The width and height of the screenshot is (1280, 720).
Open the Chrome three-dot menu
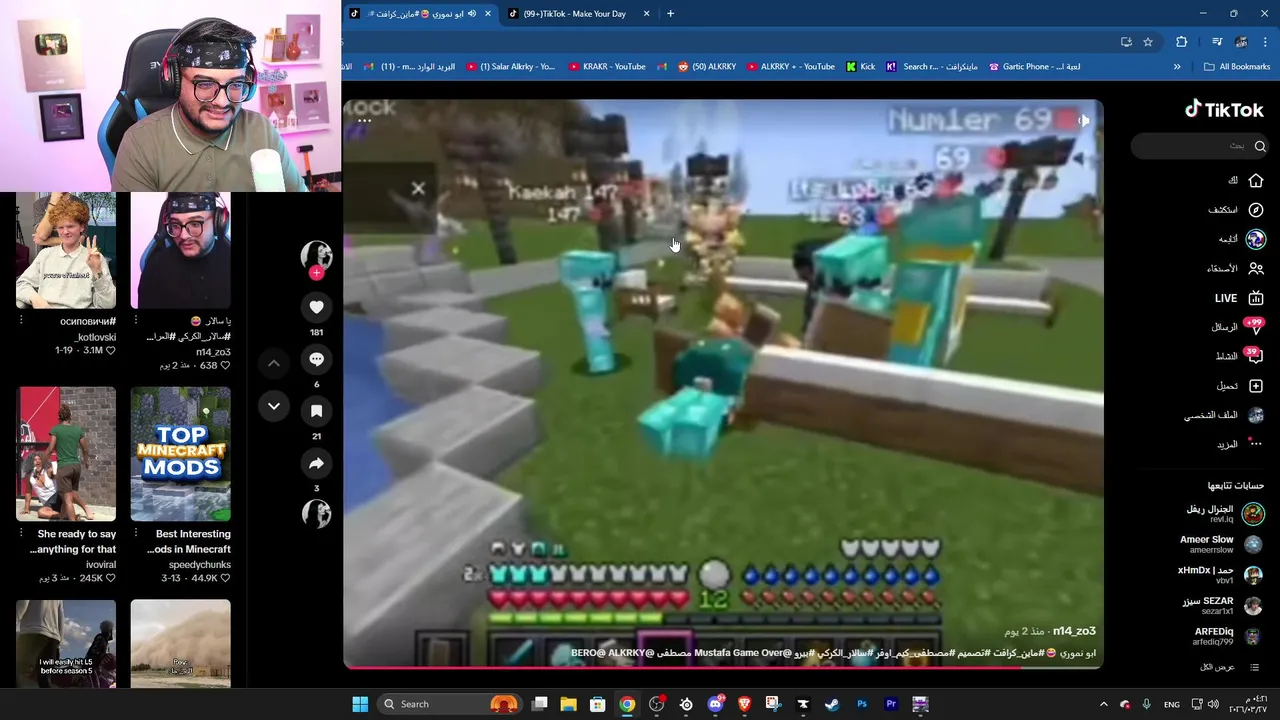pyautogui.click(x=1266, y=42)
